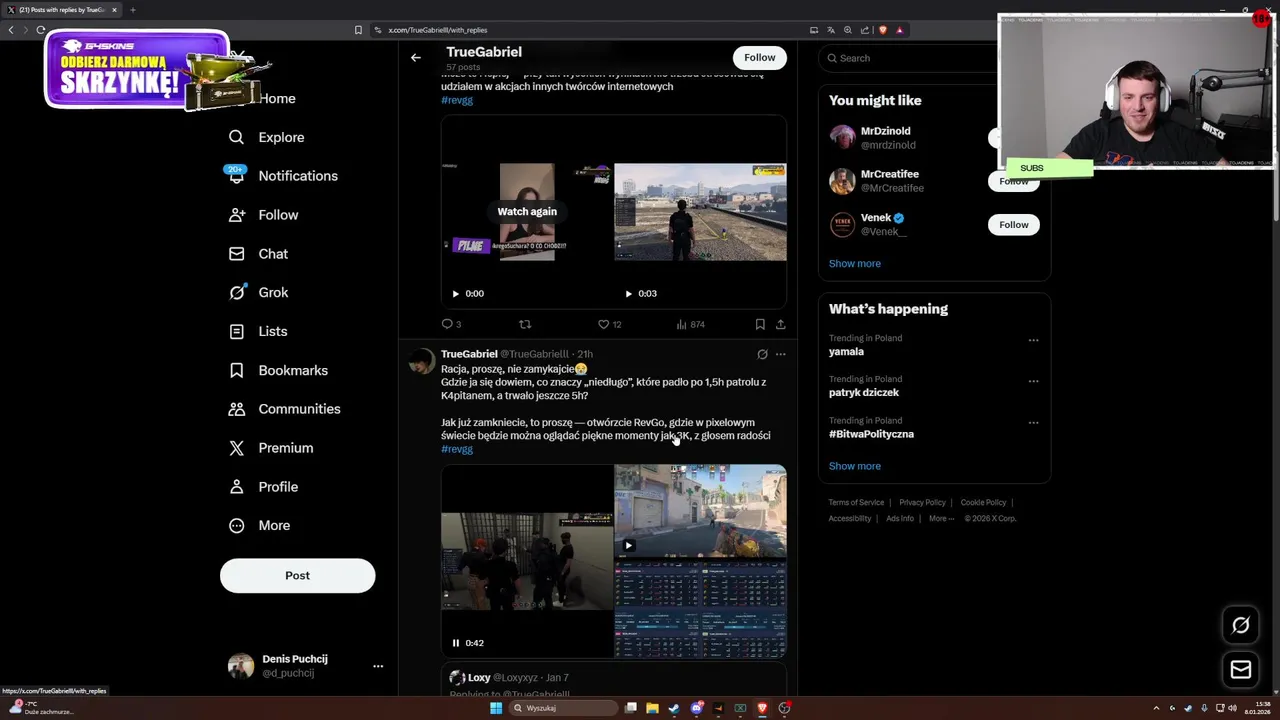The width and height of the screenshot is (1280, 720).
Task: Bookmark this page in the address bar
Action: (358, 30)
